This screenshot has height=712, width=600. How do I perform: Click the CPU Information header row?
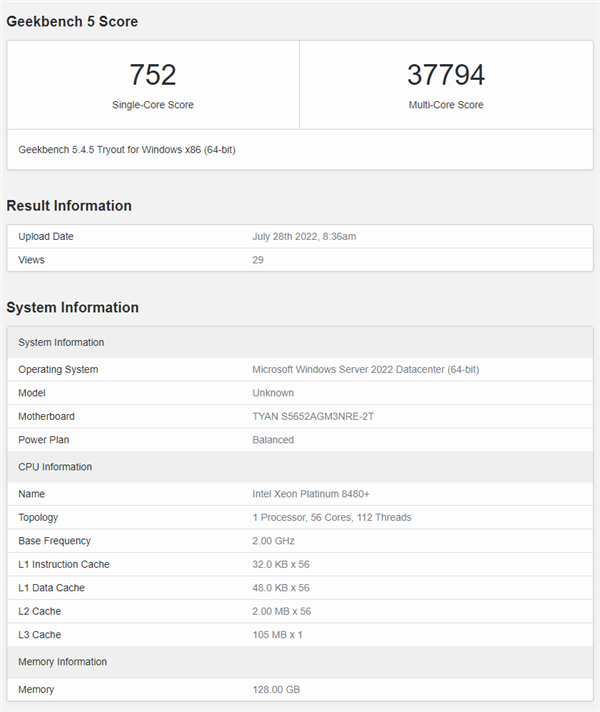pos(300,467)
